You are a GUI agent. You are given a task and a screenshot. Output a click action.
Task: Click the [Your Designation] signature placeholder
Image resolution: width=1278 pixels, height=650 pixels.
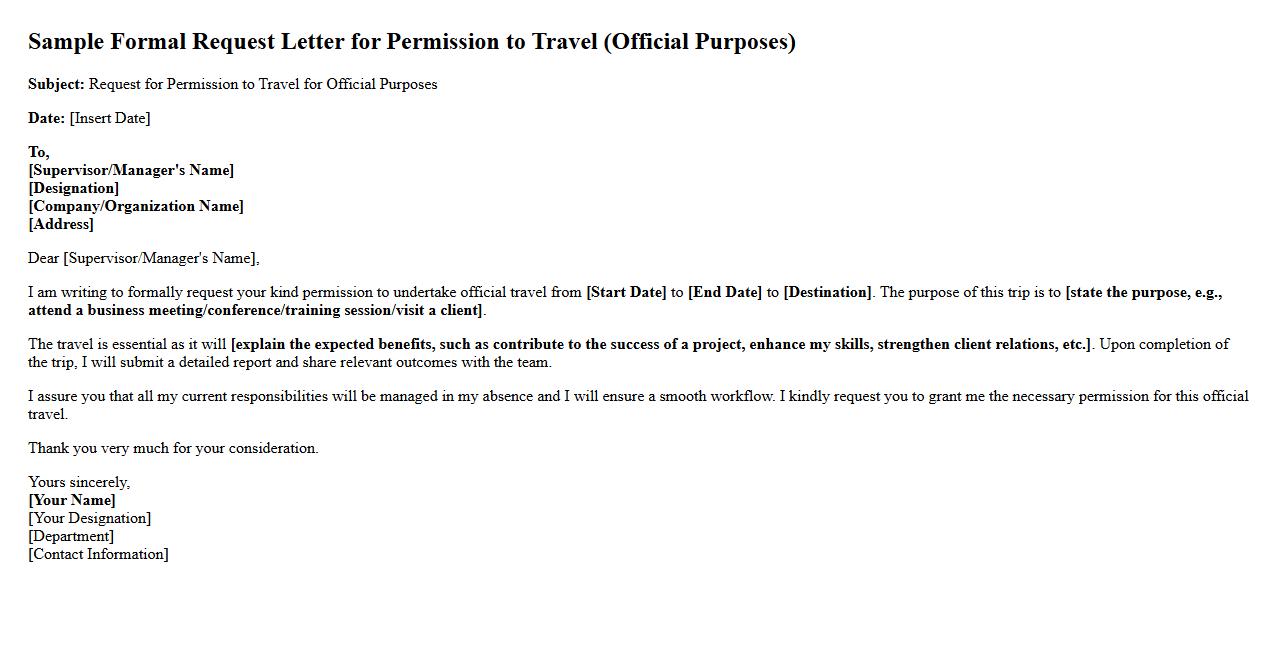(x=90, y=518)
